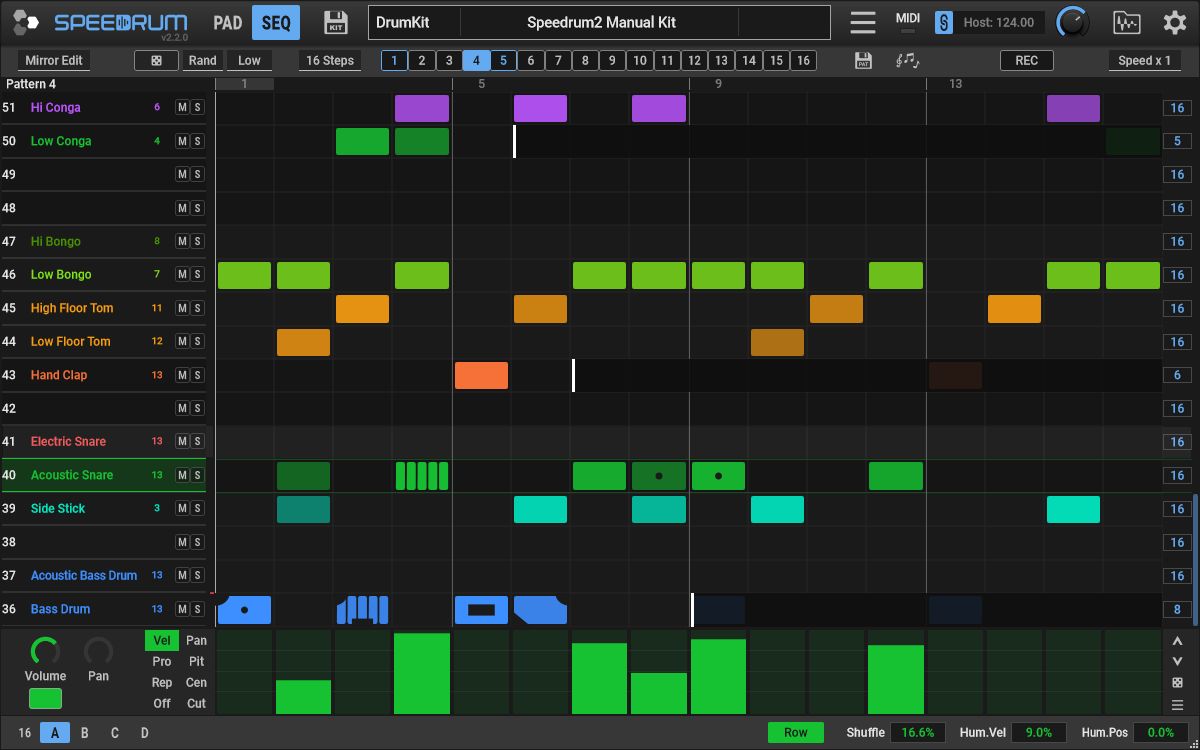
Task: Open the Speed x 1 dropdown
Action: pyautogui.click(x=1144, y=61)
